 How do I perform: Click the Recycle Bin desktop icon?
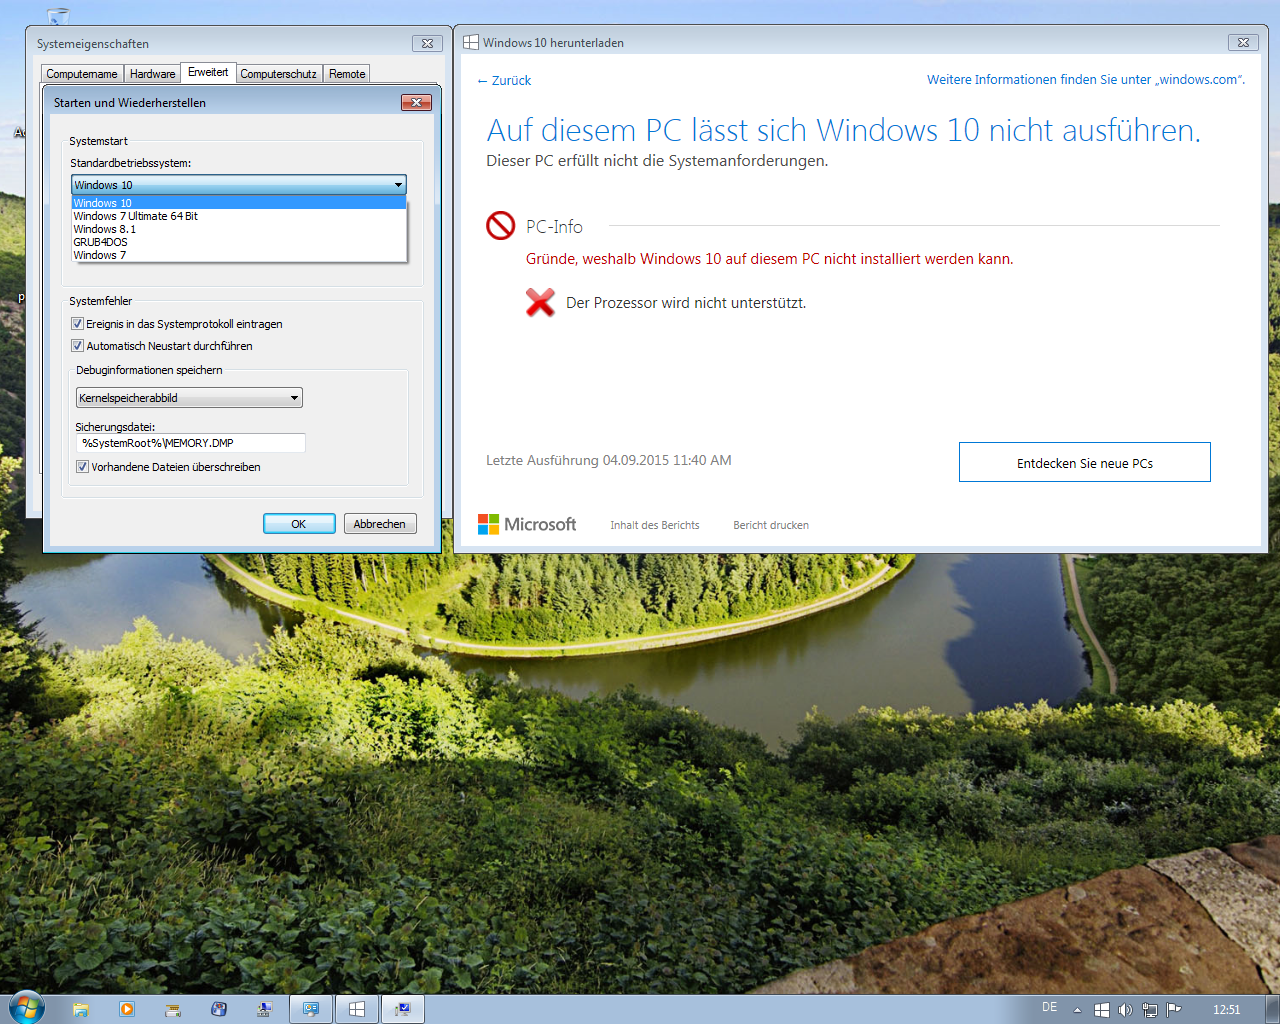pyautogui.click(x=58, y=14)
